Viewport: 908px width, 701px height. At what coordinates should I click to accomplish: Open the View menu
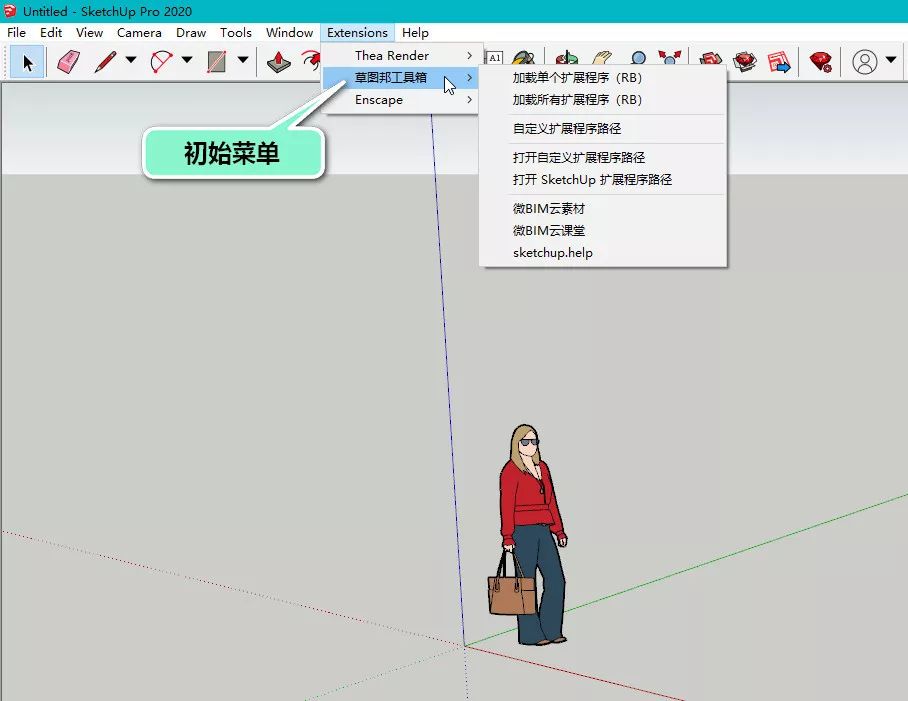pyautogui.click(x=89, y=33)
